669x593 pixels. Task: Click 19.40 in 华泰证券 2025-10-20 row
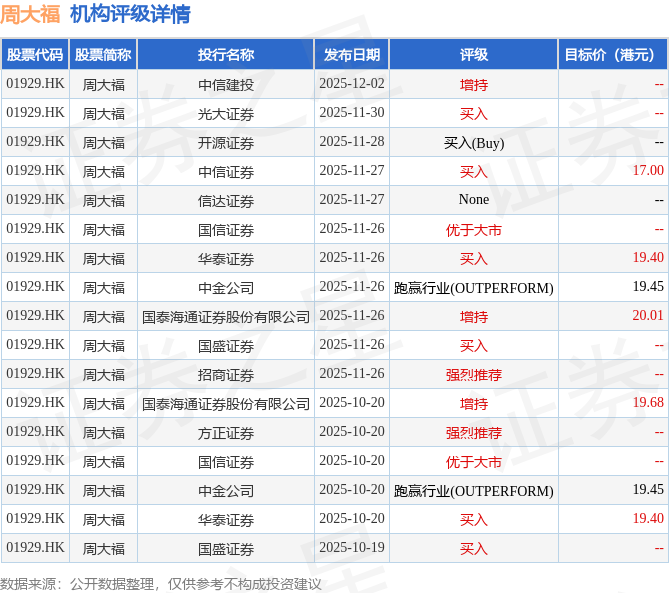coord(648,518)
